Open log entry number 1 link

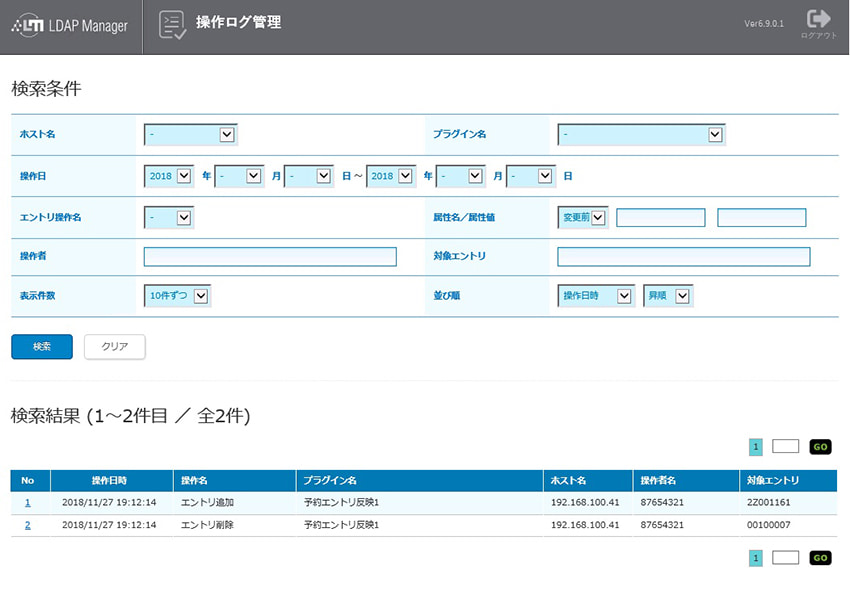click(x=28, y=502)
